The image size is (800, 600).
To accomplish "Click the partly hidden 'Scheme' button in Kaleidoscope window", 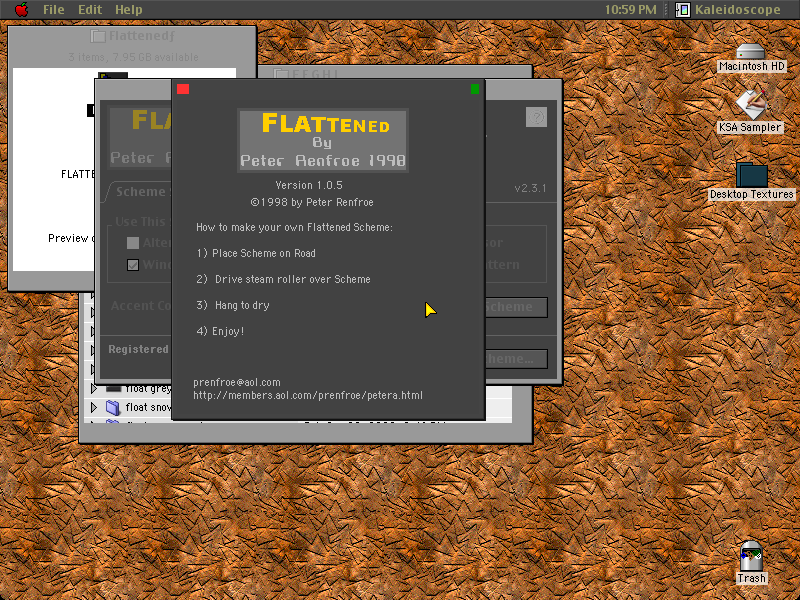I will tap(516, 307).
